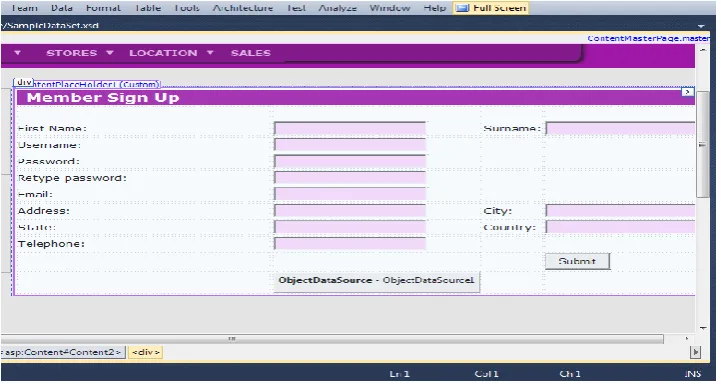The height and width of the screenshot is (384, 721).
Task: Click in the Username text box
Action: pyautogui.click(x=350, y=144)
